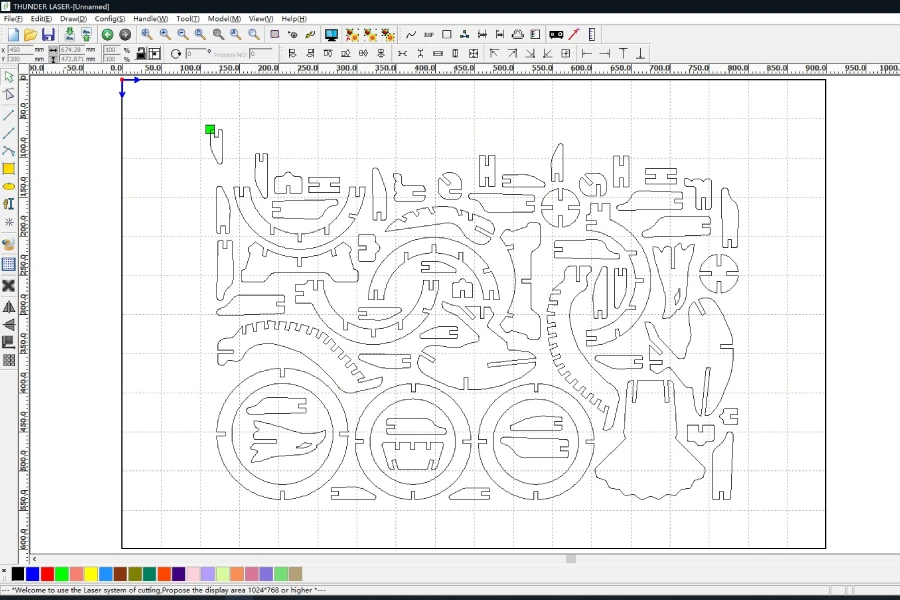Pick the blue color swatch
The width and height of the screenshot is (900, 600).
point(33,574)
